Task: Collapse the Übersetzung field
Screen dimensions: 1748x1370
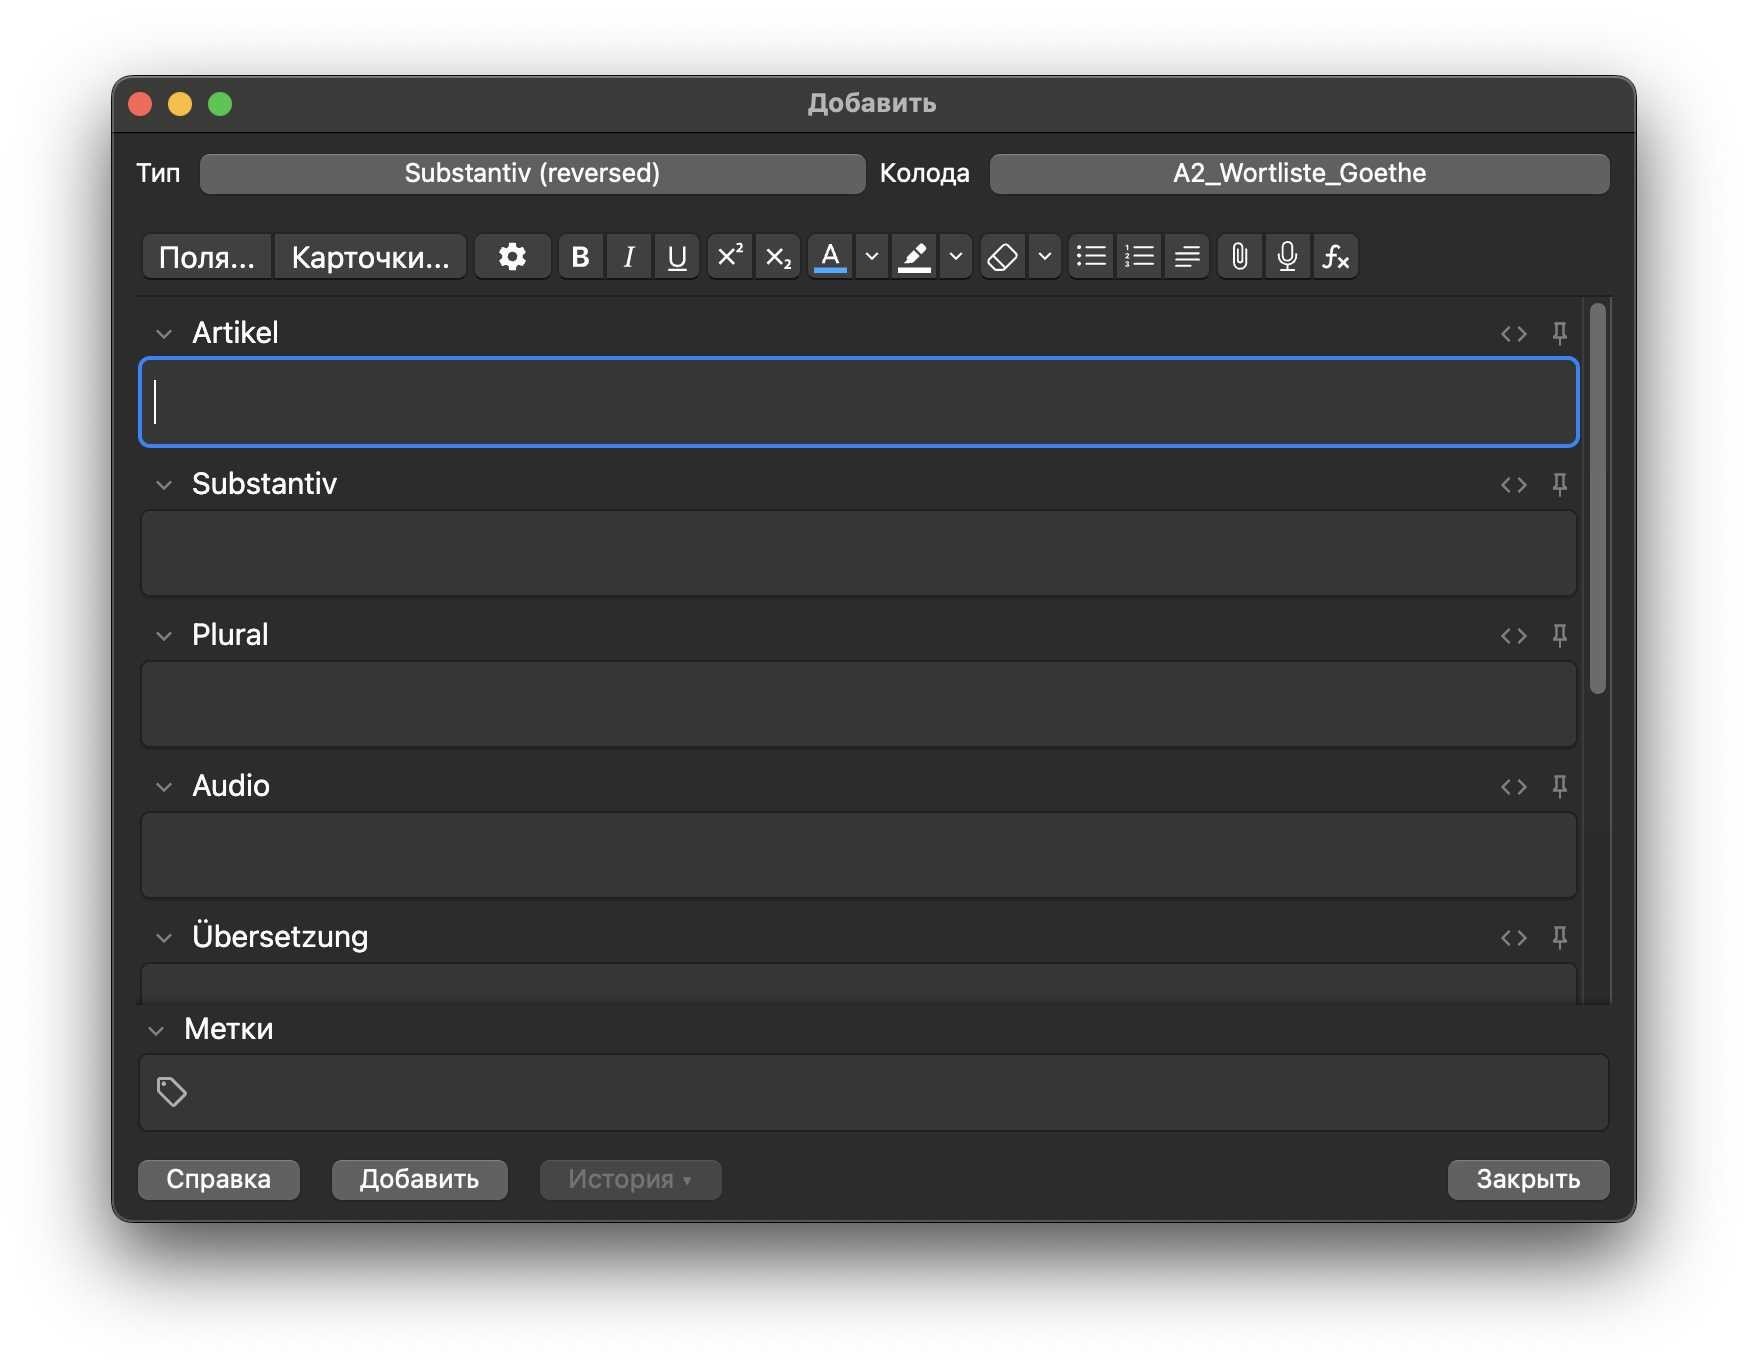Action: pos(164,938)
